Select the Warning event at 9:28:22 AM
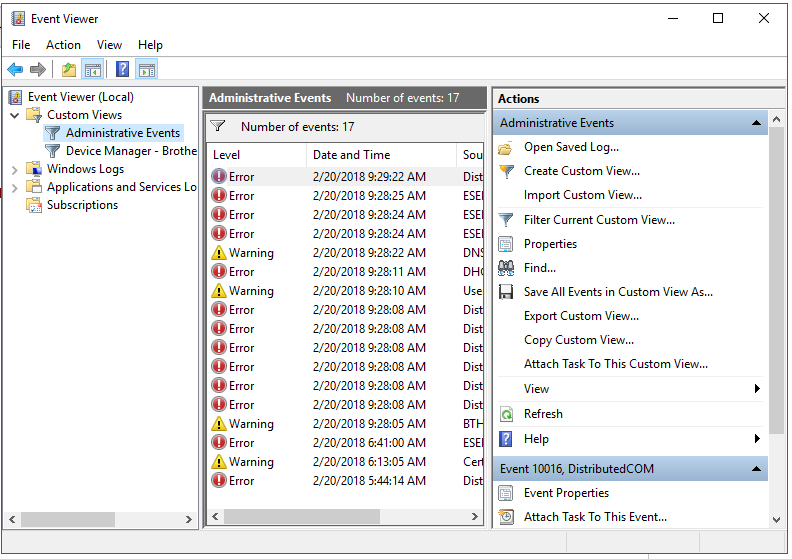 [x=345, y=252]
